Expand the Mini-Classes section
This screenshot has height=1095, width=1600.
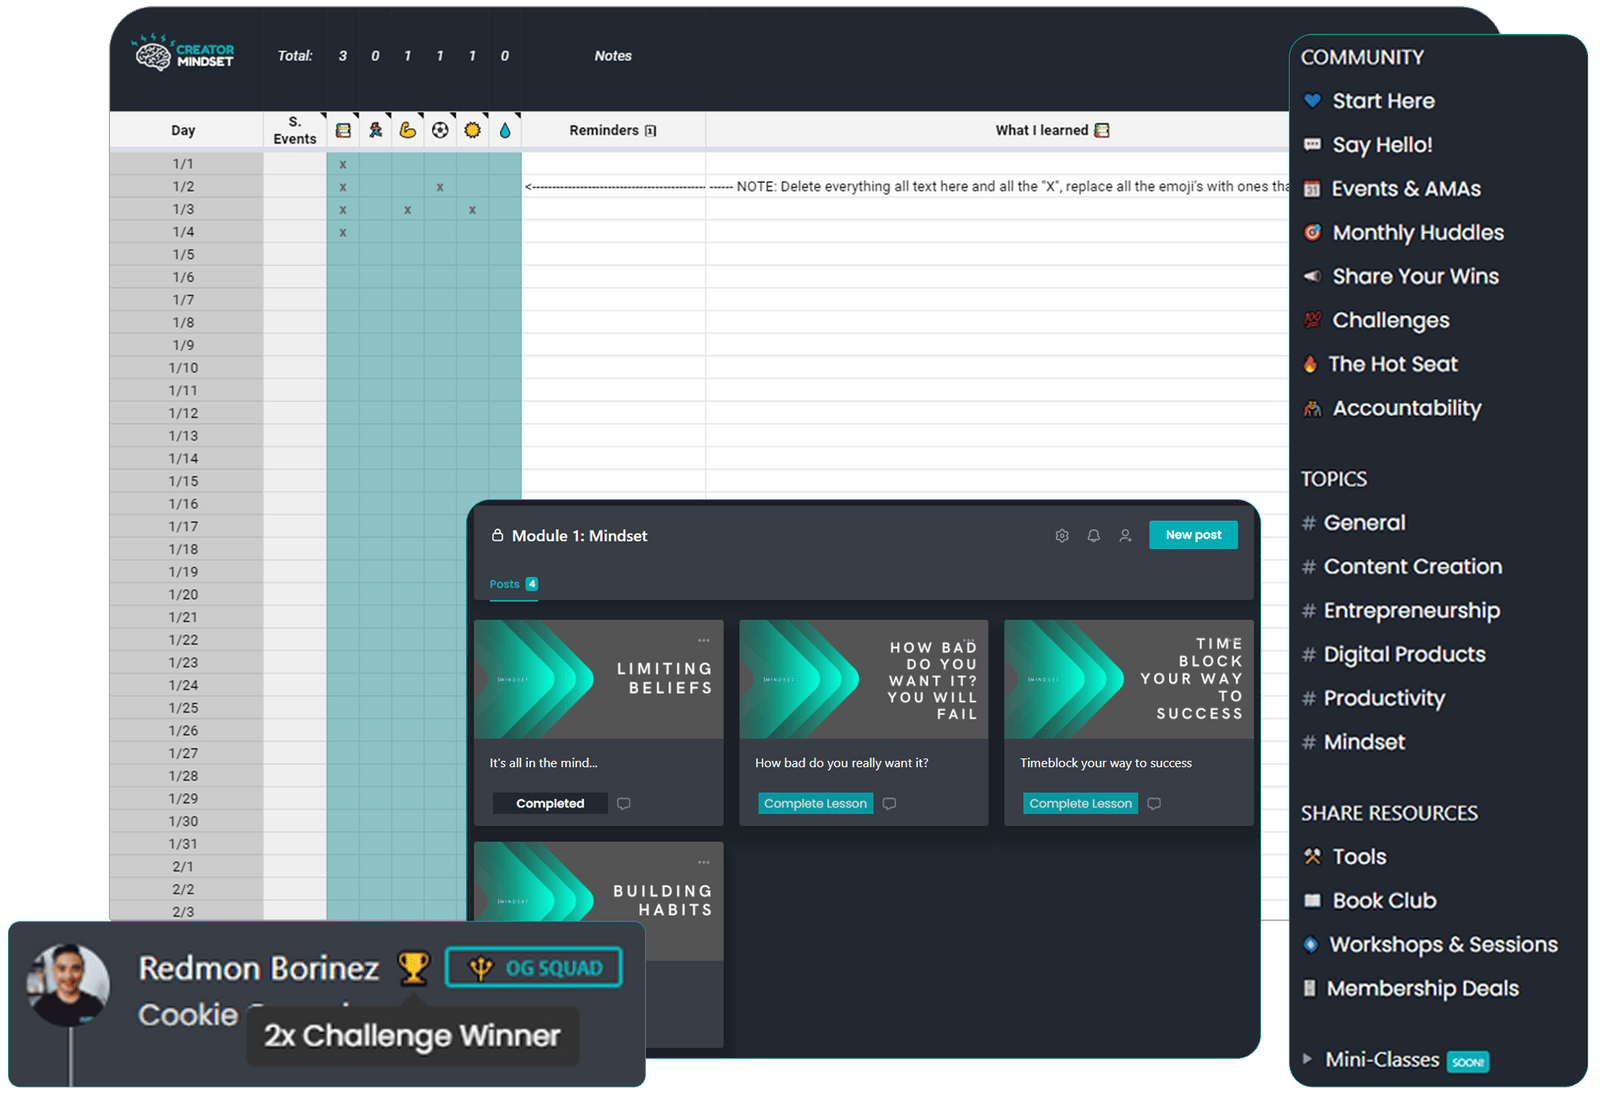pyautogui.click(x=1308, y=1059)
